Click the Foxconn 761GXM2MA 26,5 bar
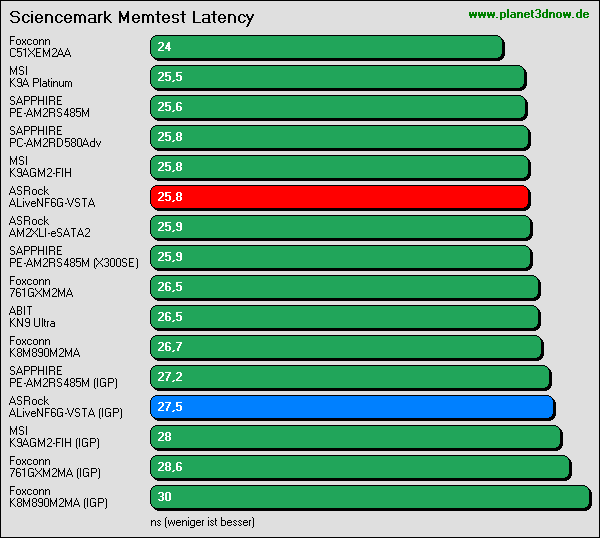Screen dimensions: 600x538 point(345,287)
